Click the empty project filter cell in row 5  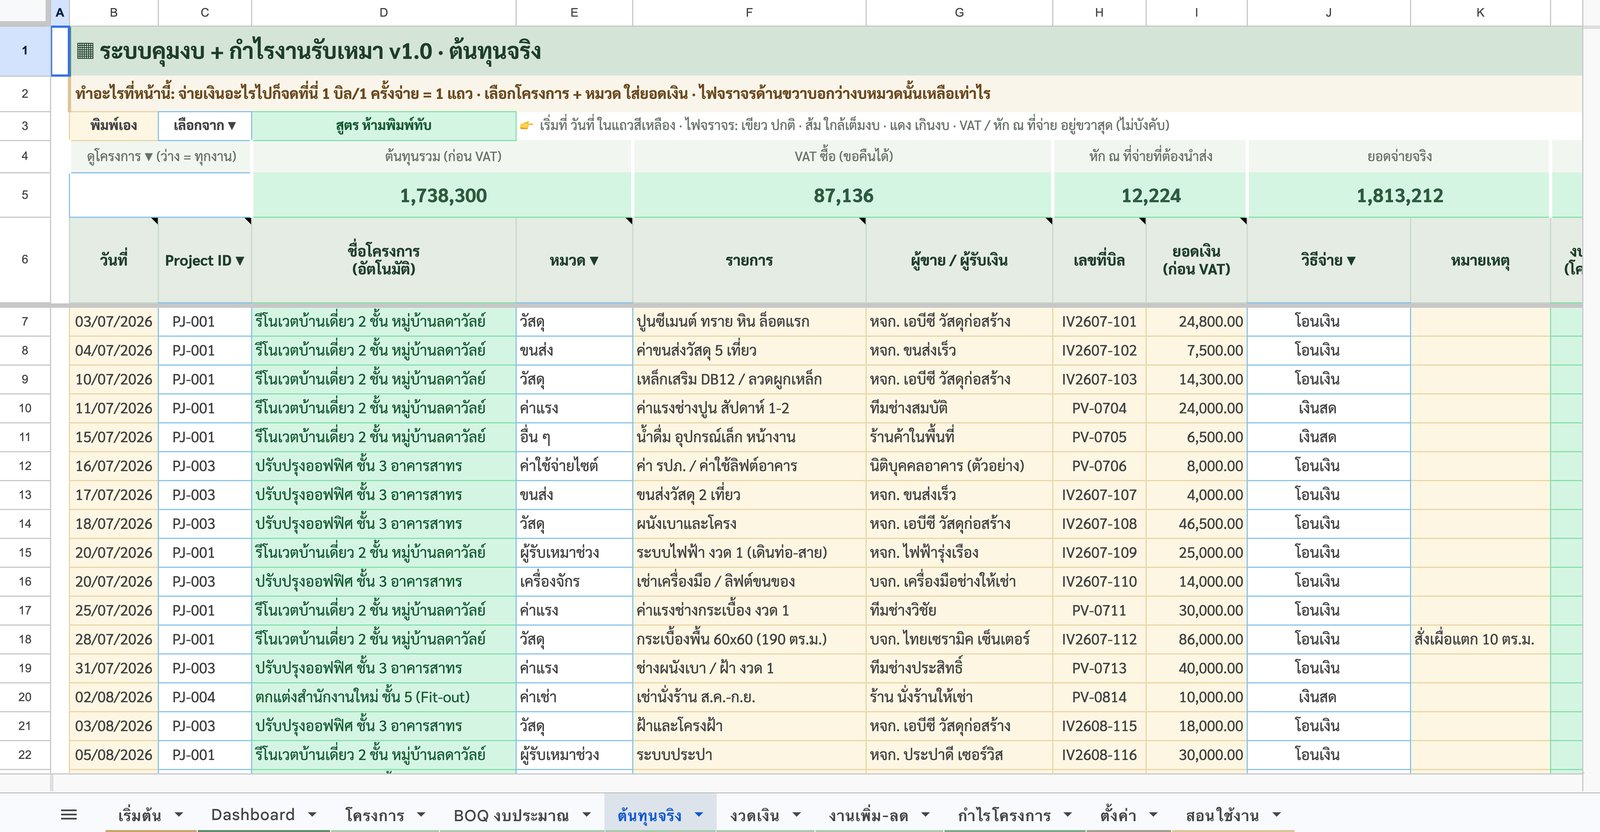(x=160, y=195)
